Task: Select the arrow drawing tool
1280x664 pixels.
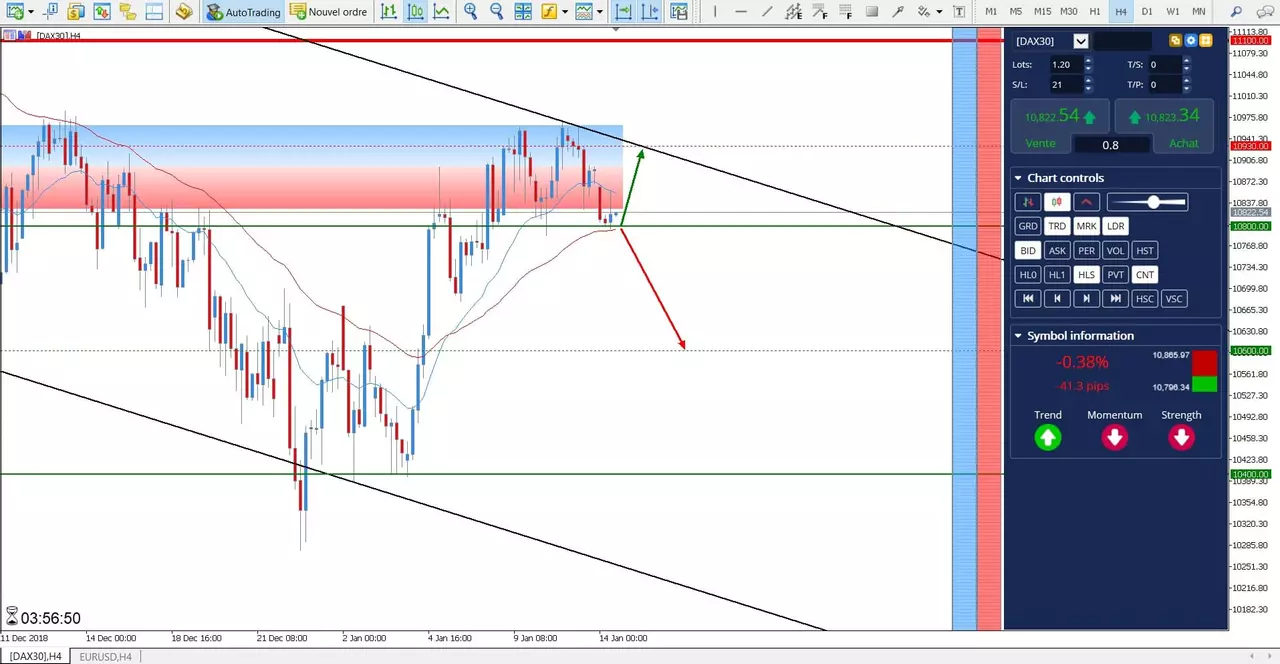Action: tap(898, 12)
